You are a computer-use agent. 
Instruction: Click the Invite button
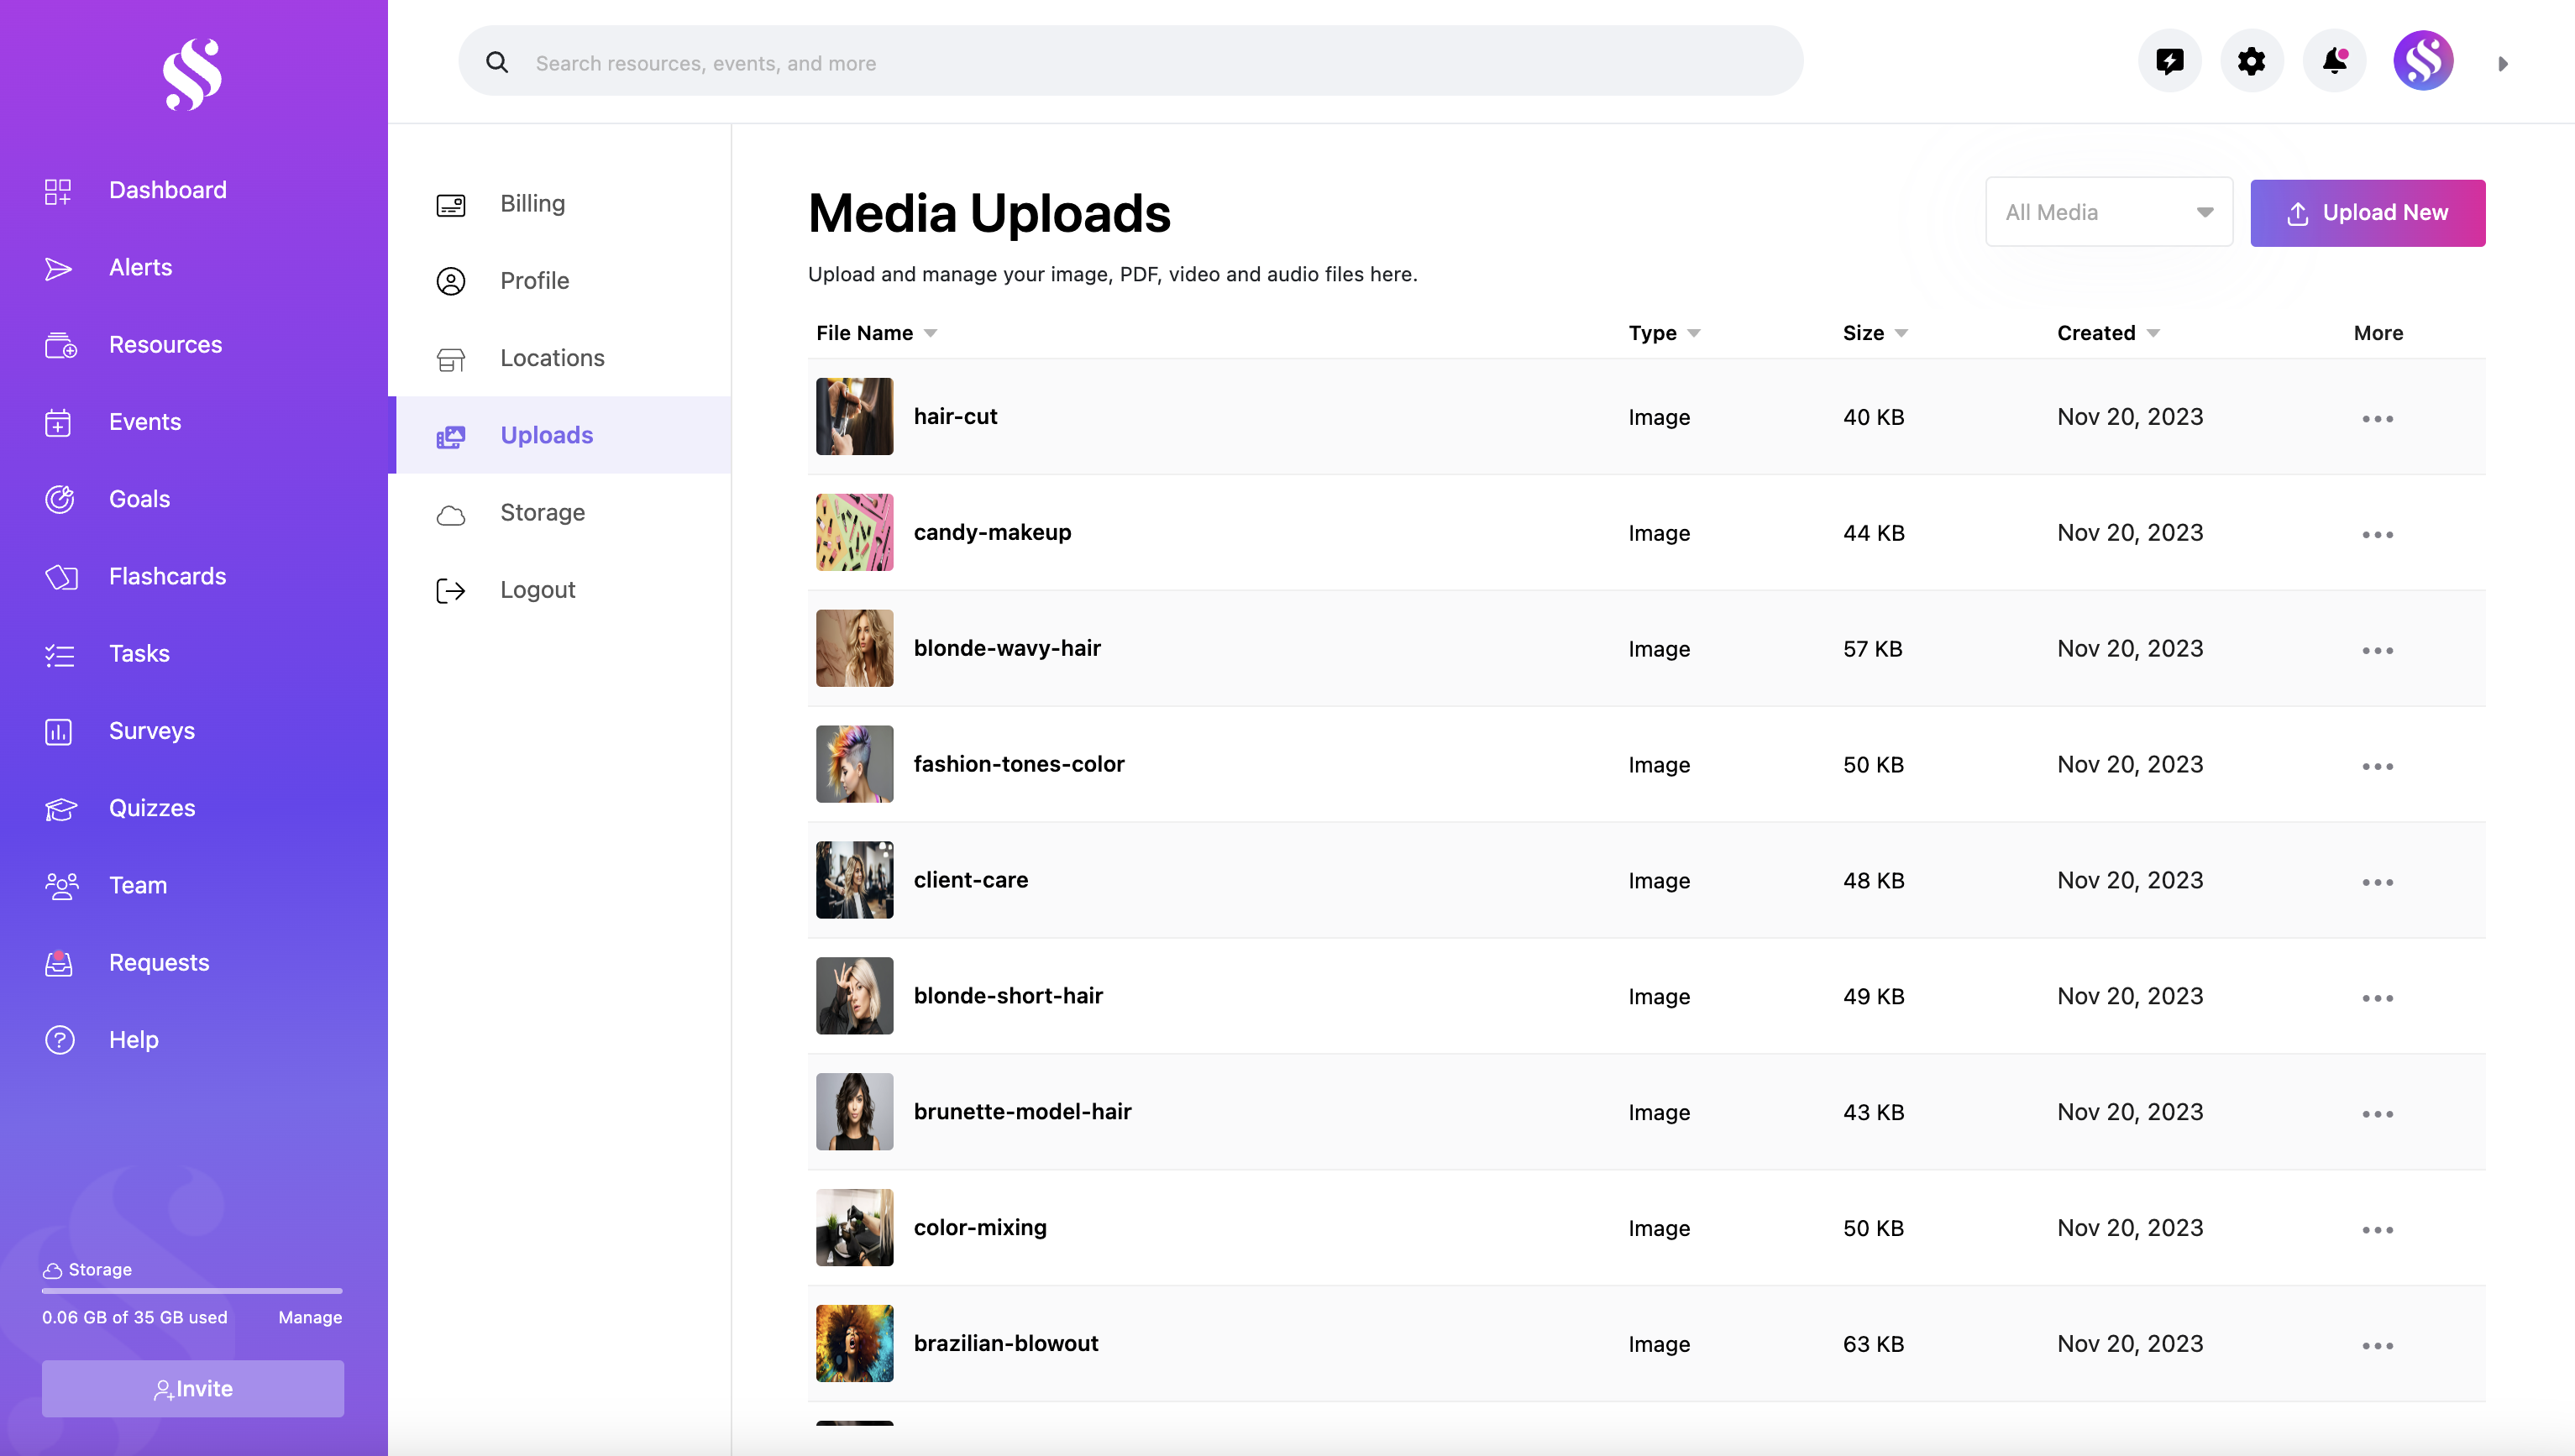point(192,1388)
